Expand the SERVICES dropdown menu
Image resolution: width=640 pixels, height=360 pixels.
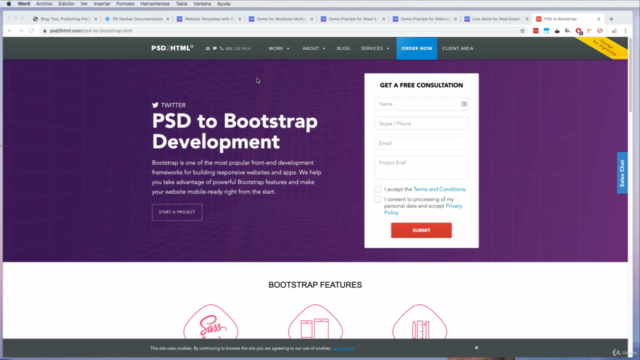pyautogui.click(x=375, y=48)
